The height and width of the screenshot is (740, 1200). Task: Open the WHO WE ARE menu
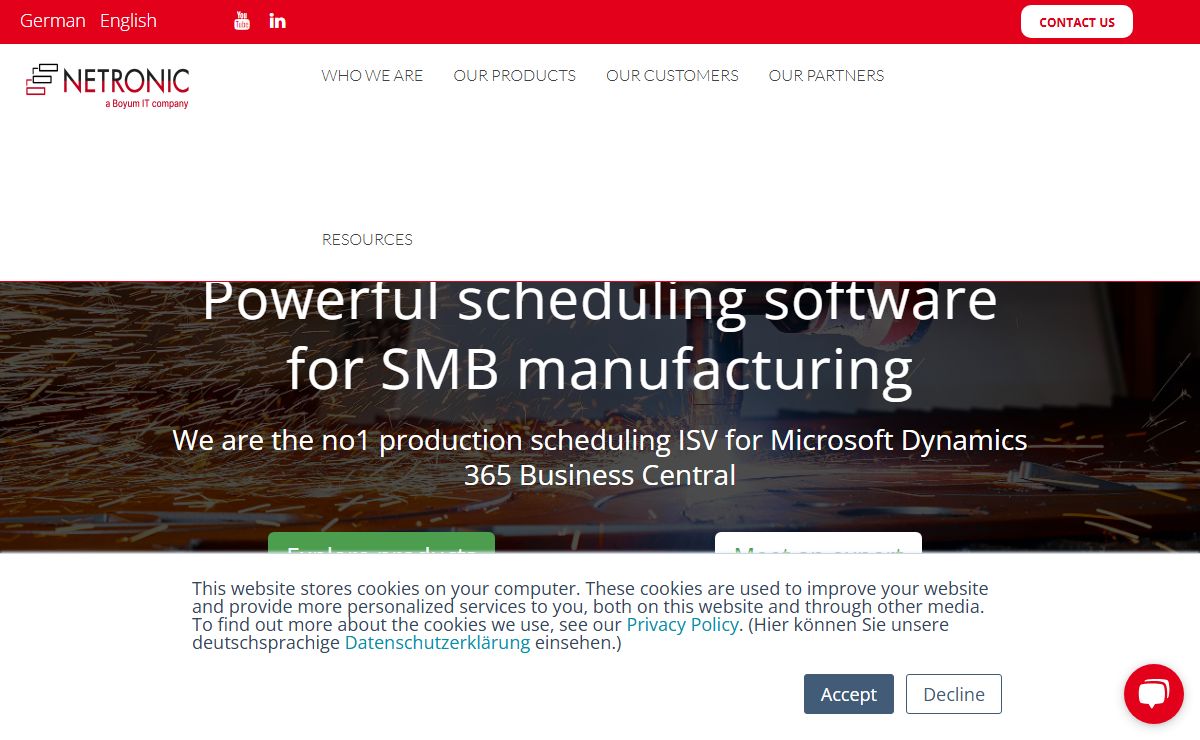(372, 75)
